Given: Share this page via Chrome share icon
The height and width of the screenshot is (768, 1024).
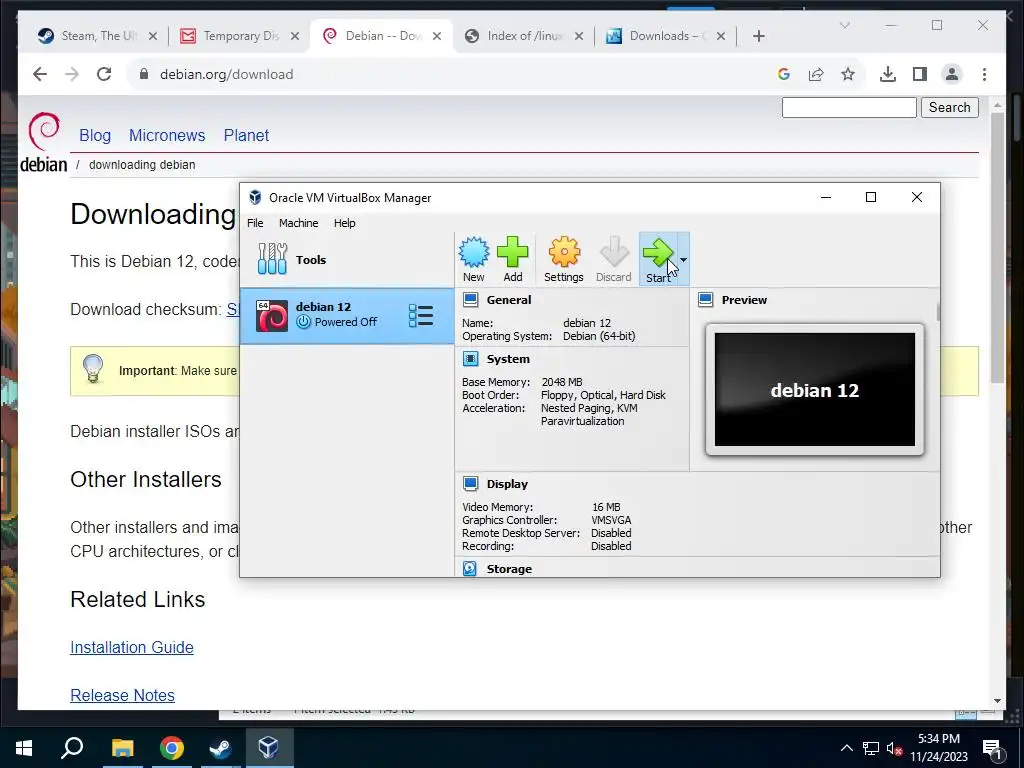Looking at the screenshot, I should click(x=816, y=74).
